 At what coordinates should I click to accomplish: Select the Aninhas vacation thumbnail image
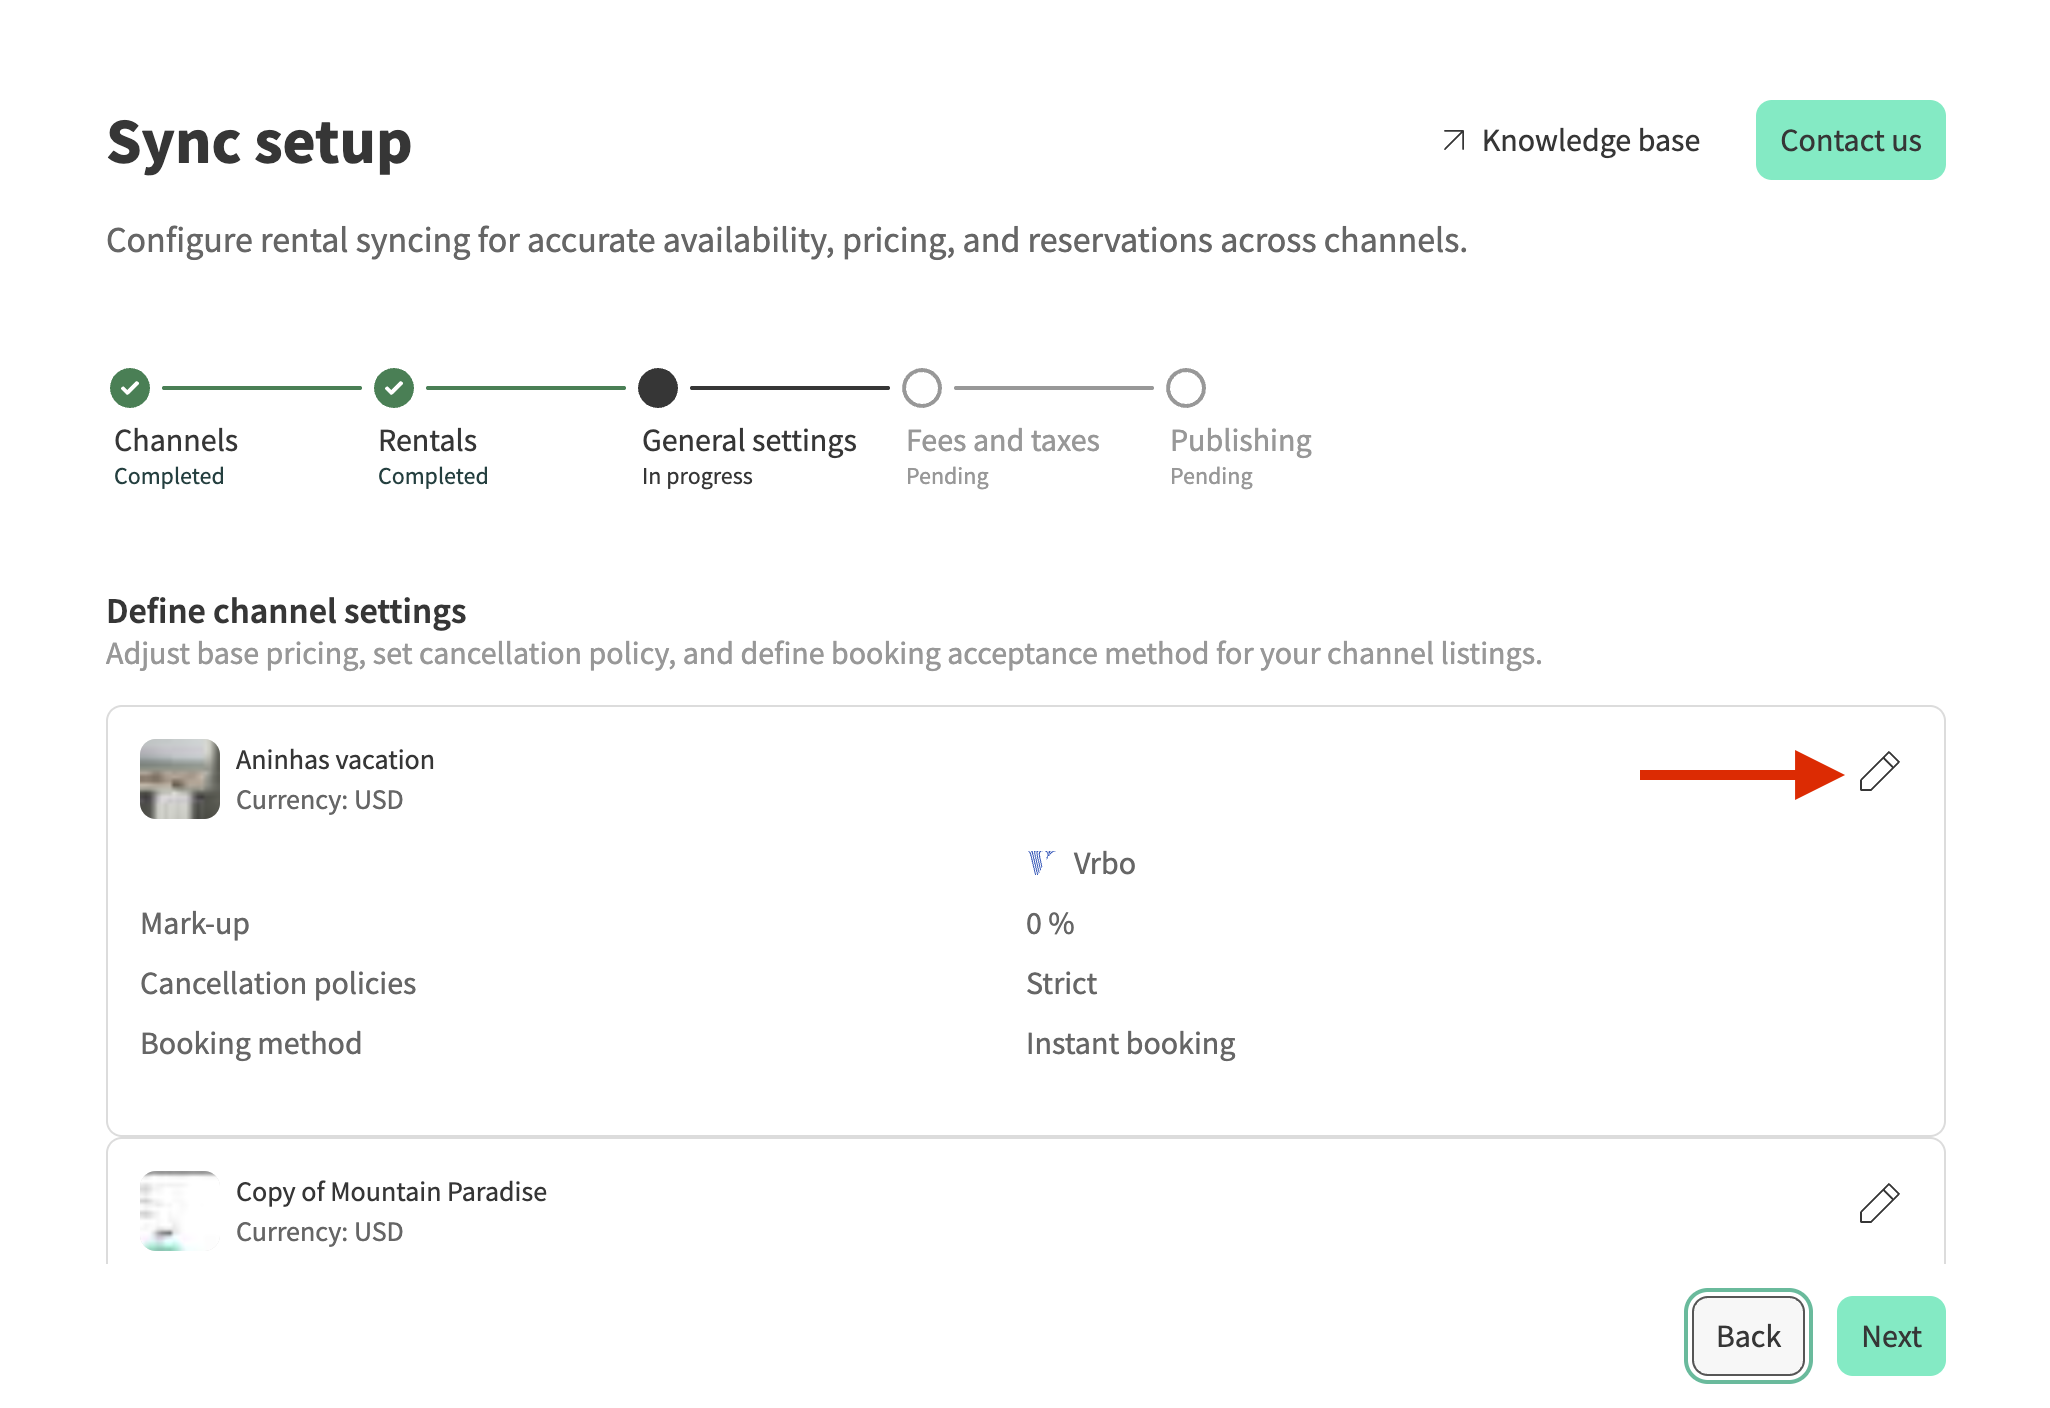[180, 779]
